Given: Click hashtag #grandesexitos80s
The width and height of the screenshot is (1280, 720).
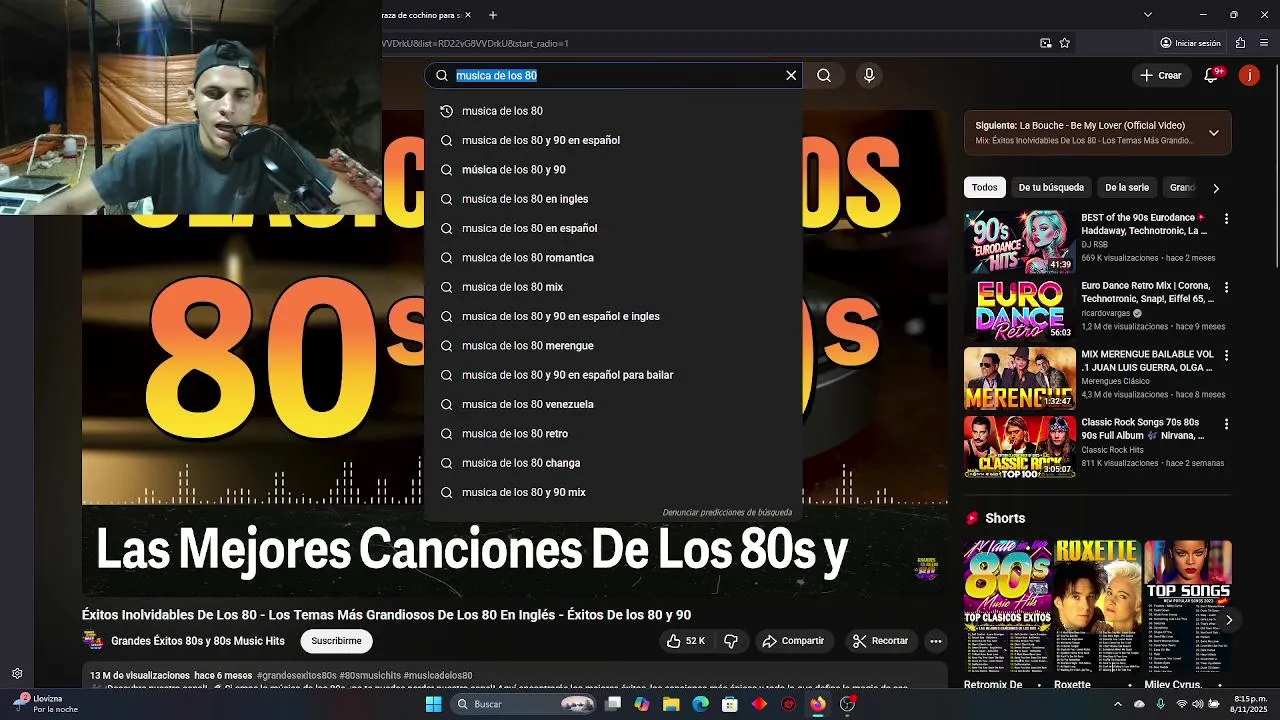Looking at the screenshot, I should [297, 676].
